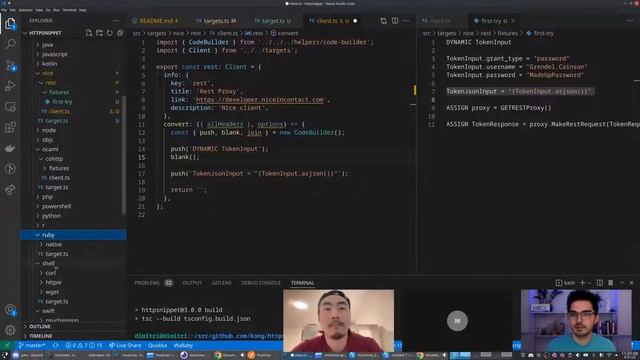The width and height of the screenshot is (640, 360).
Task: Open the Search view in activity bar
Action: (10, 44)
